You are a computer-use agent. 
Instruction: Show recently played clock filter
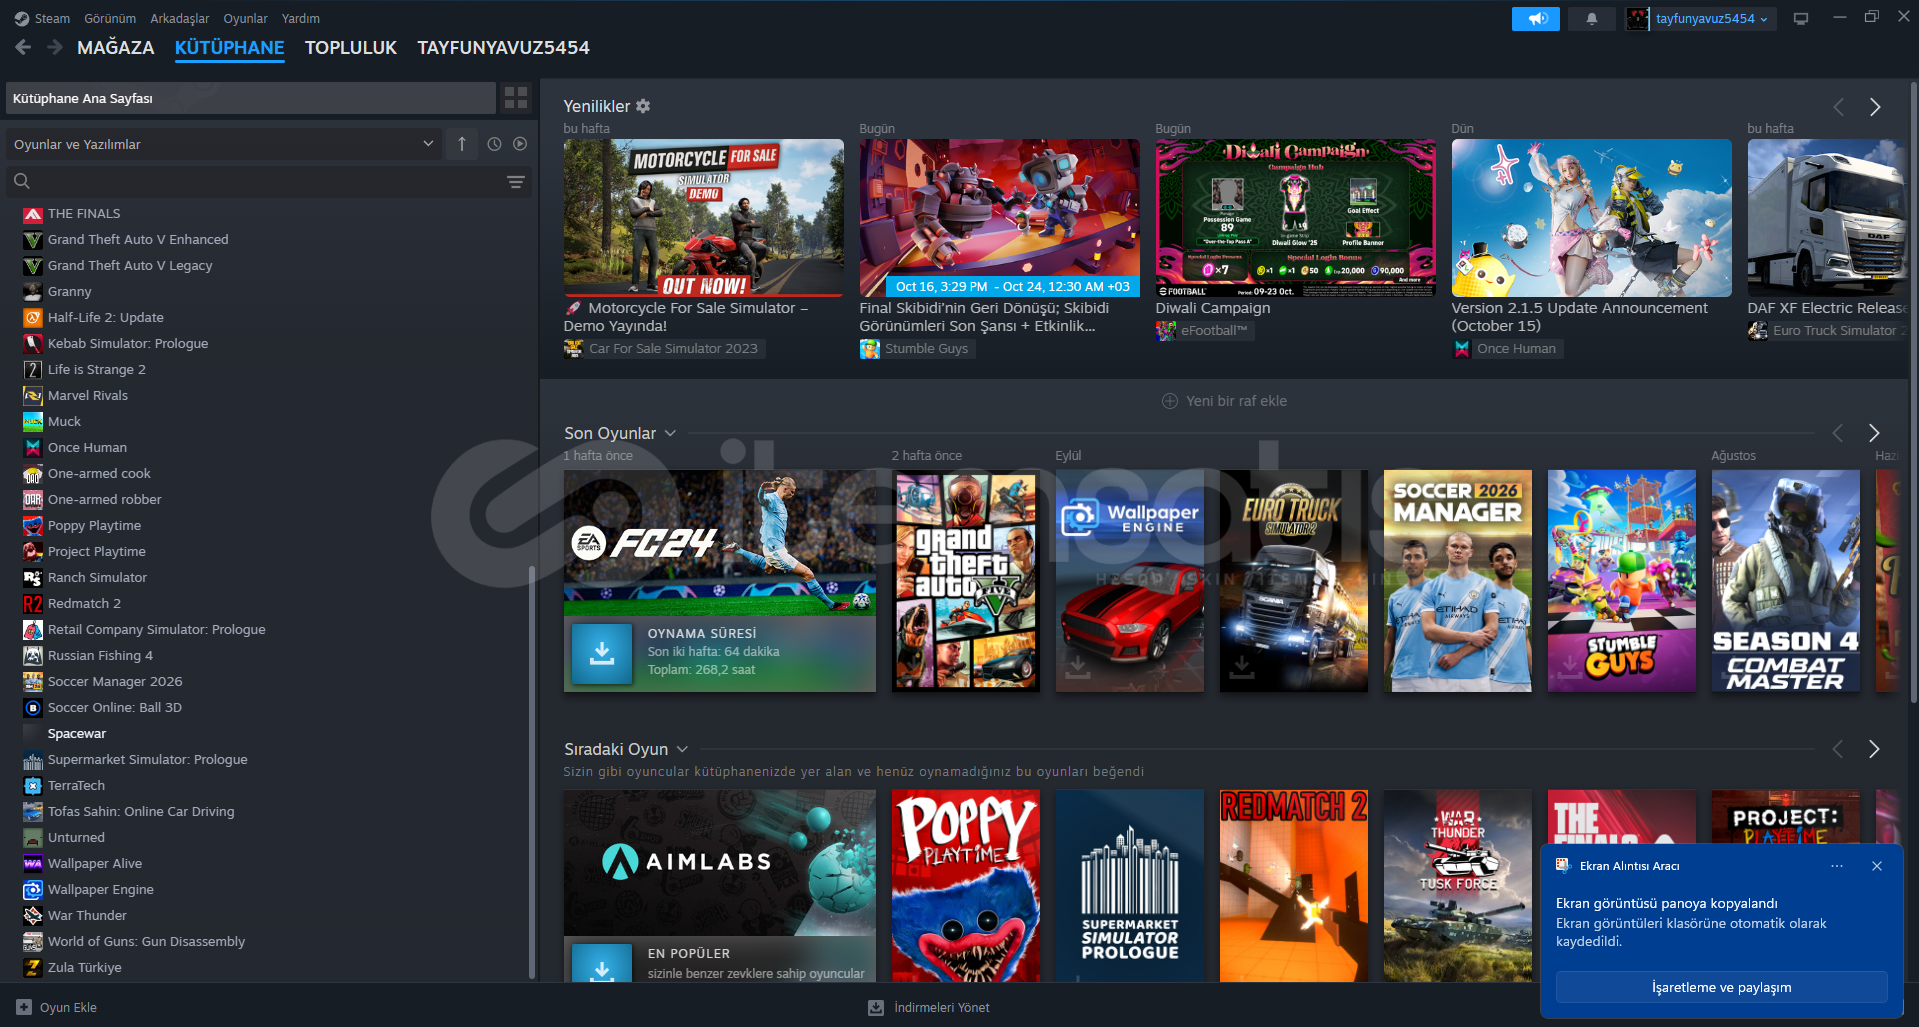(x=494, y=144)
